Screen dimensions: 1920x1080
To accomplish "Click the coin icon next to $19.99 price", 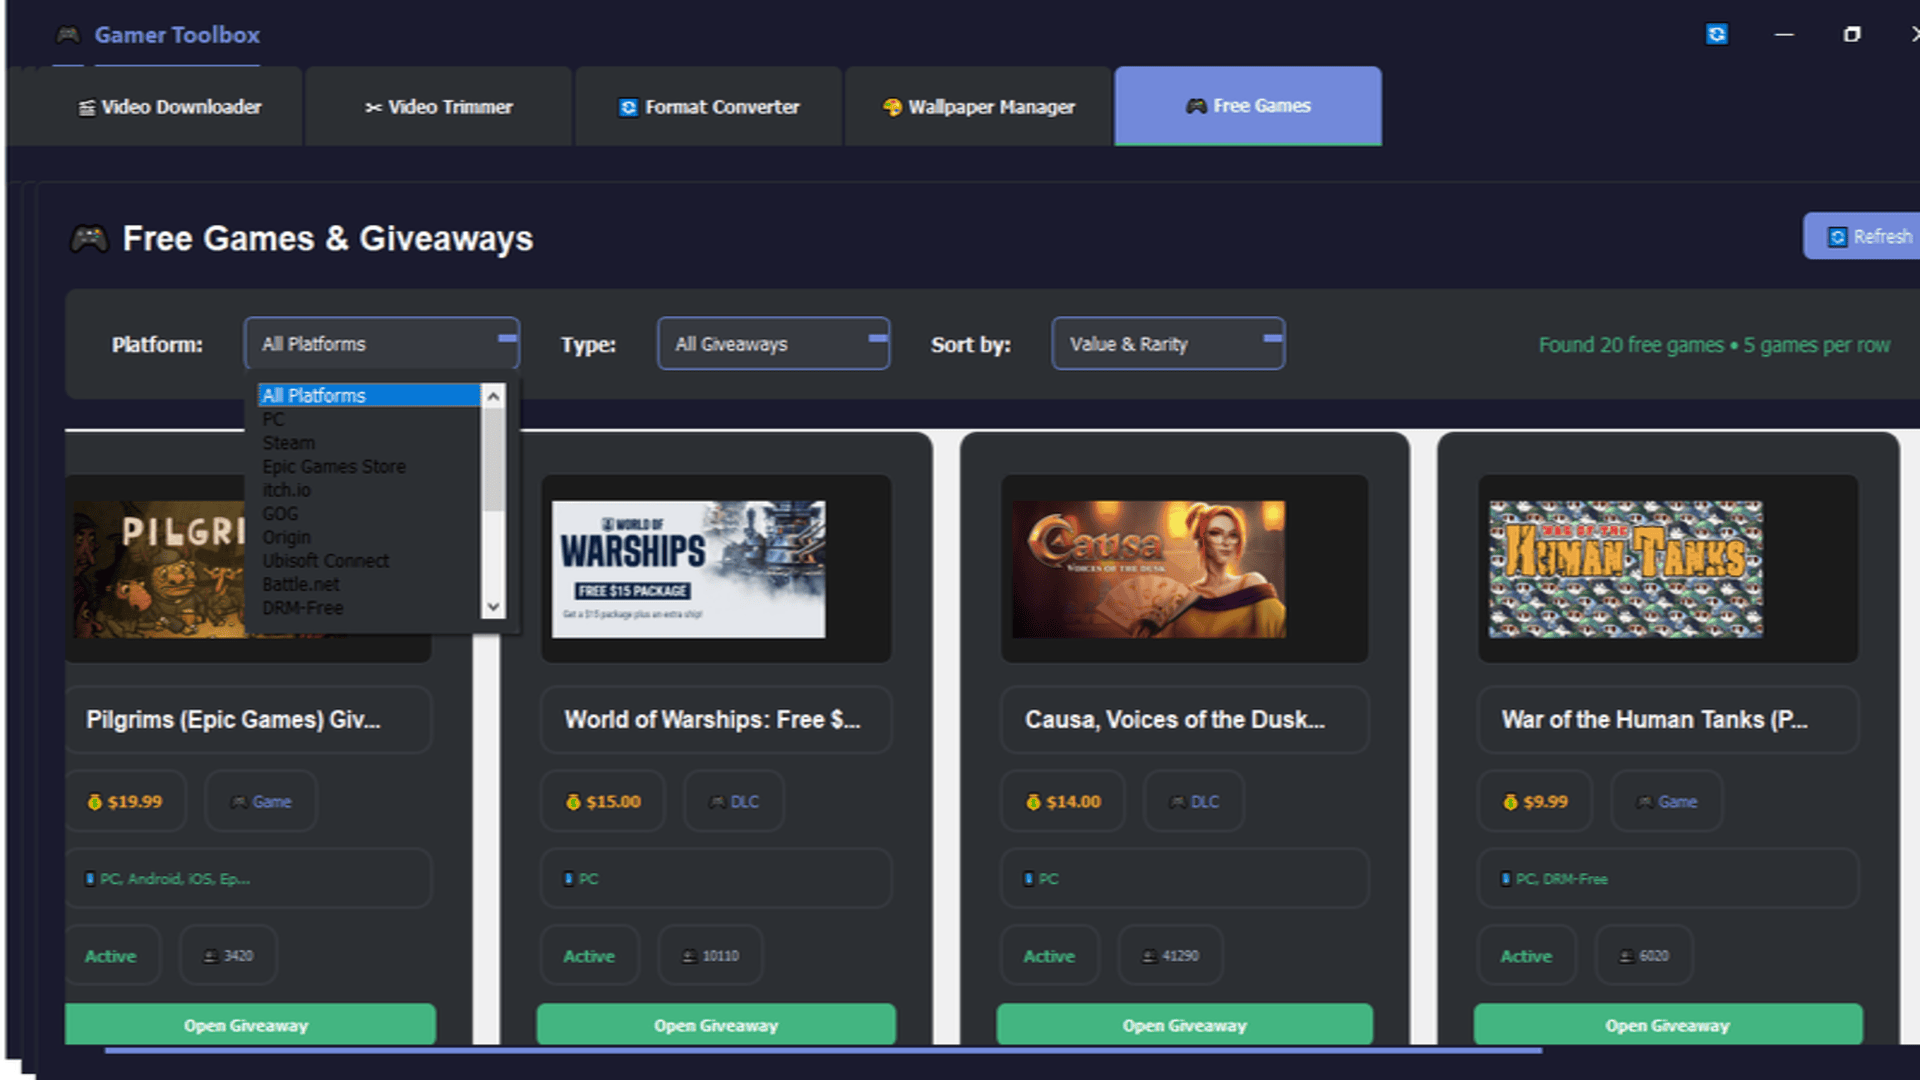I will [97, 801].
